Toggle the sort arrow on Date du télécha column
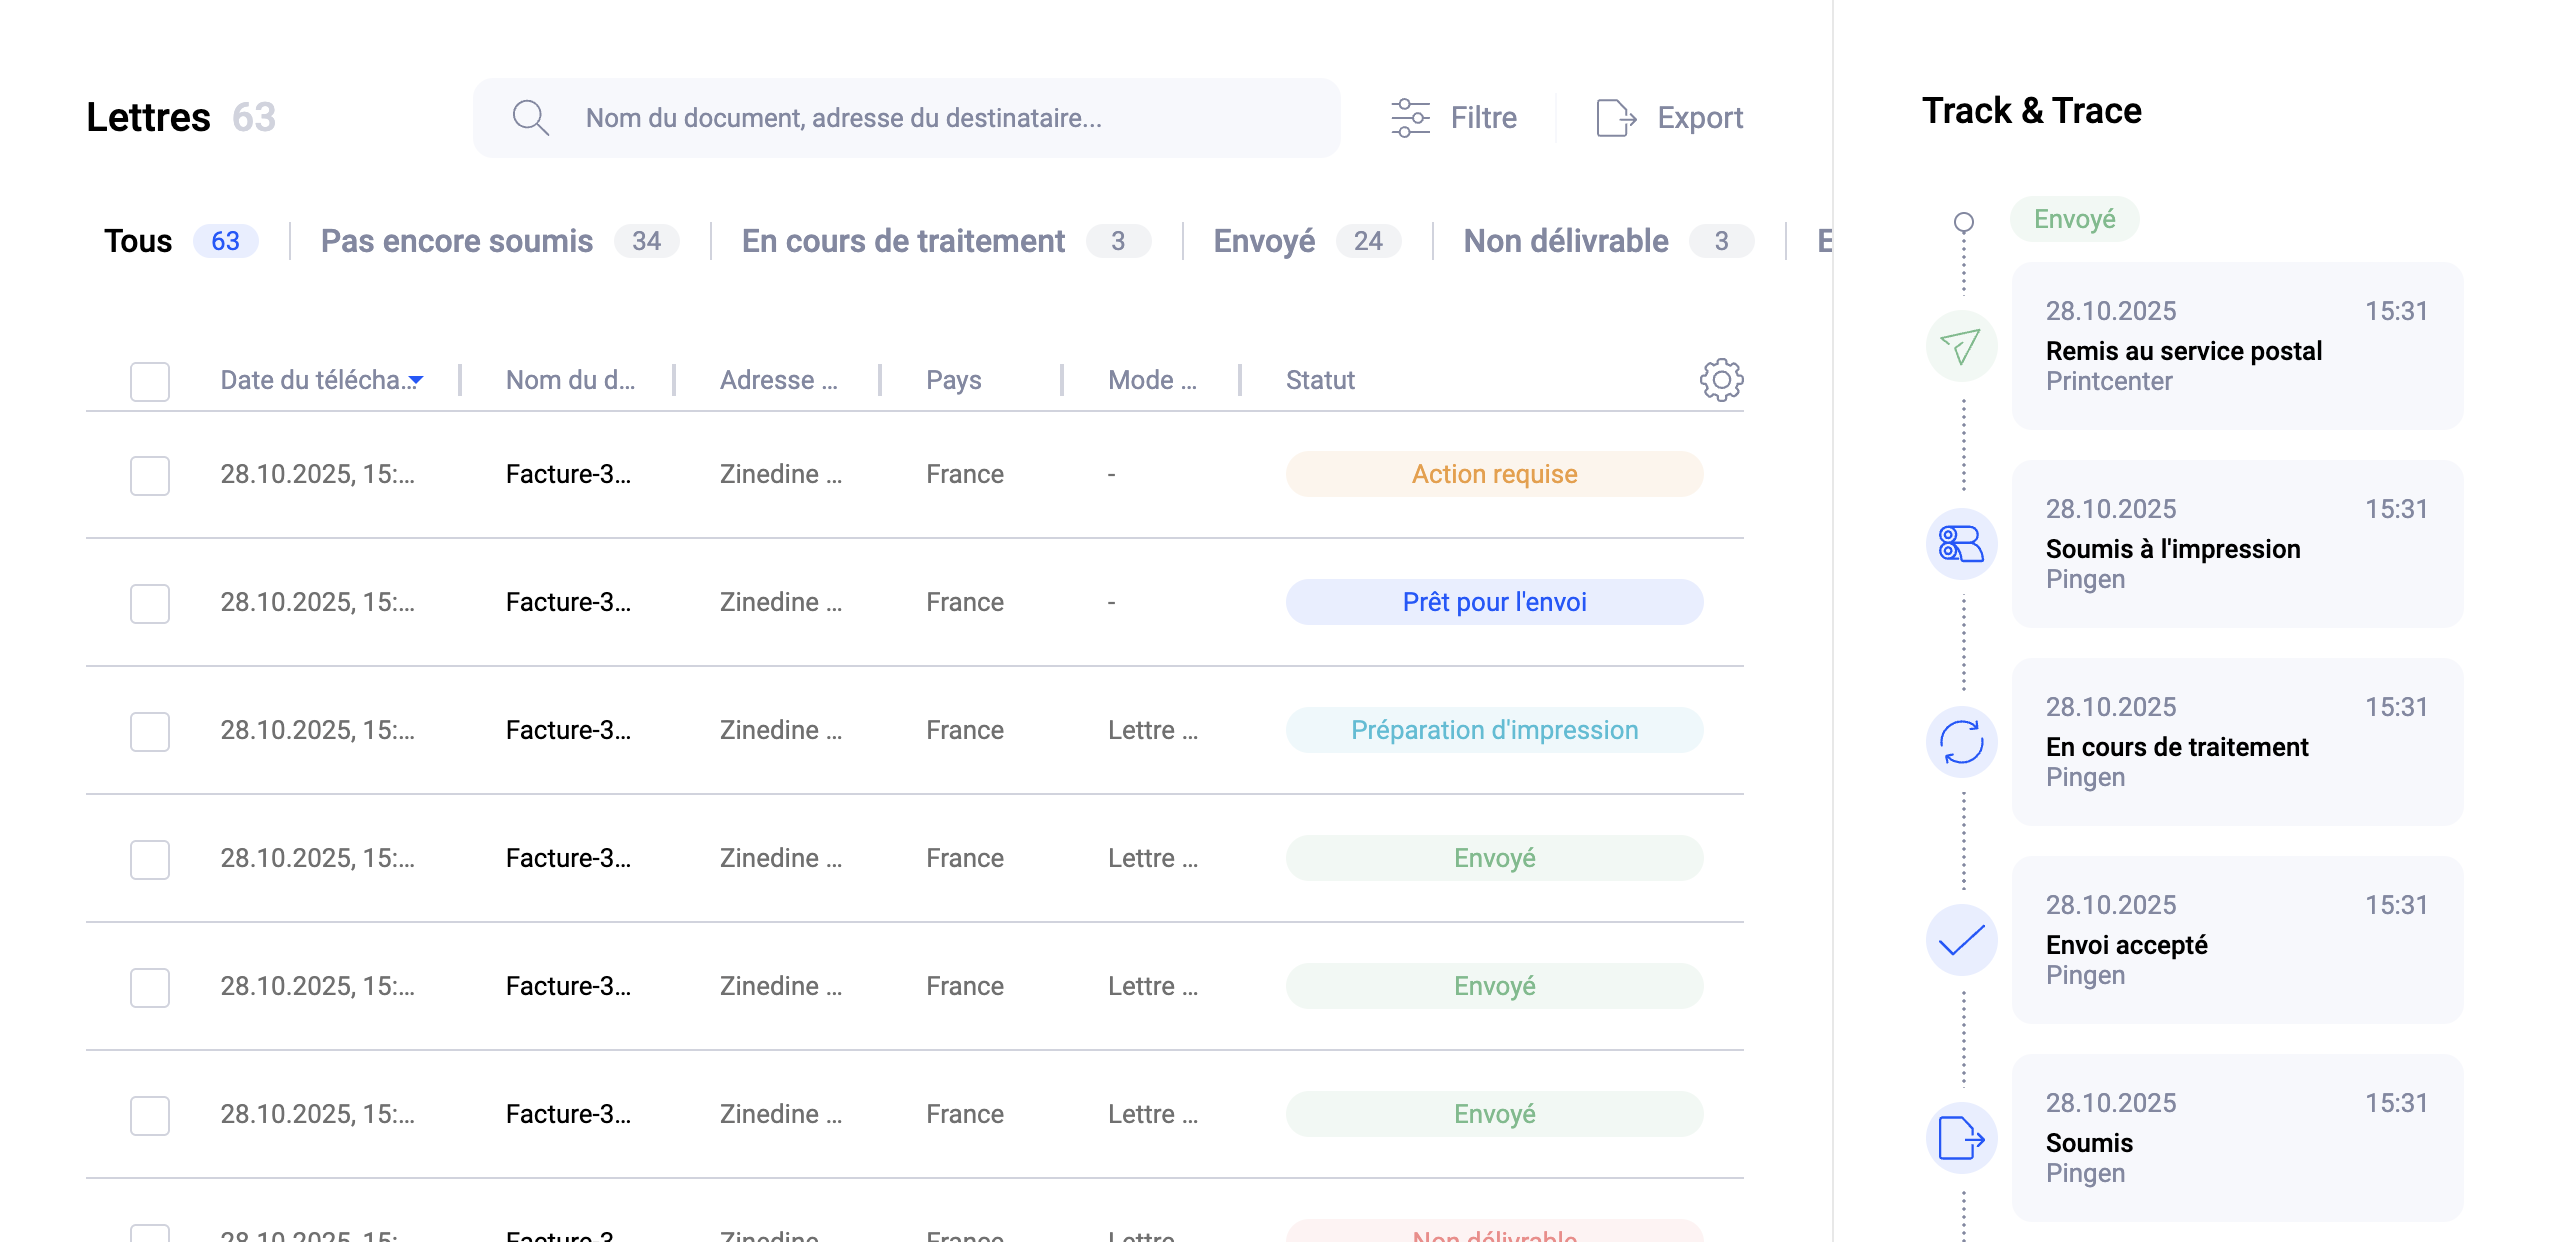Image resolution: width=2572 pixels, height=1242 pixels. click(x=416, y=381)
